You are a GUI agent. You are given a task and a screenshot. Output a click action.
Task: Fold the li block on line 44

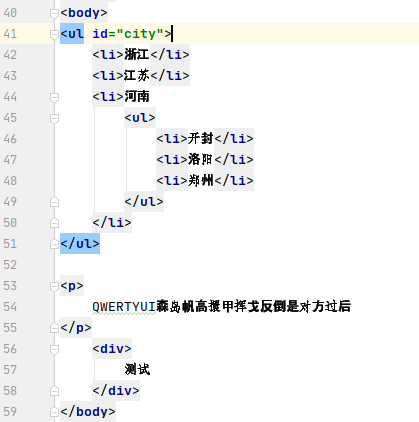54,97
